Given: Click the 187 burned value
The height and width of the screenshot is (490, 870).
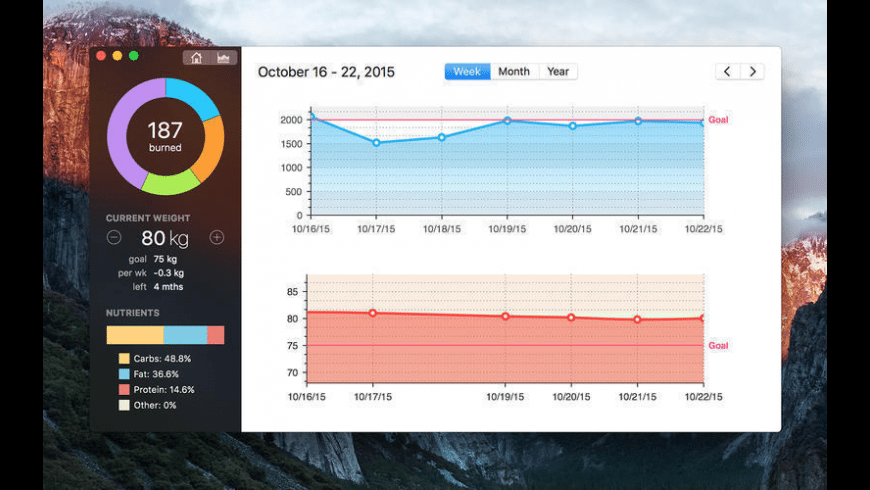Looking at the screenshot, I should (165, 137).
